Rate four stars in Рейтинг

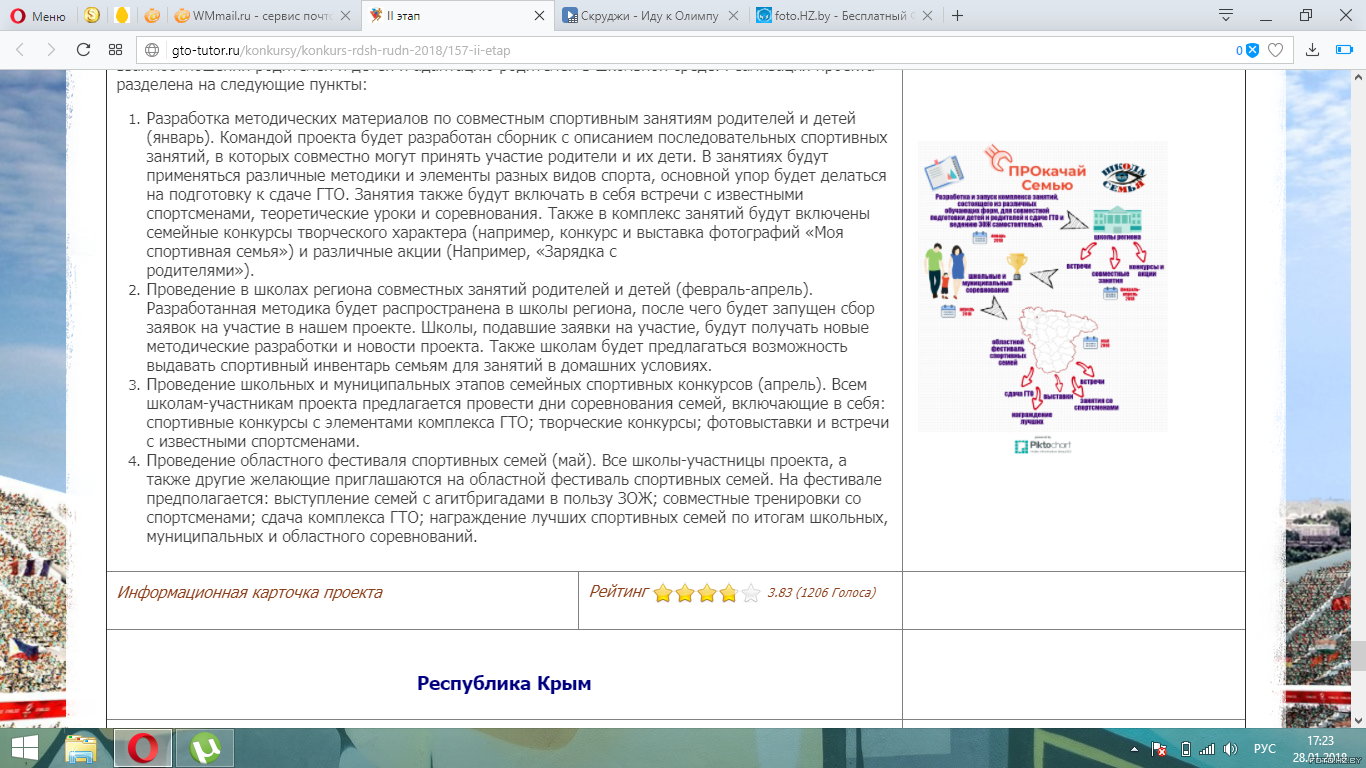[x=729, y=594]
